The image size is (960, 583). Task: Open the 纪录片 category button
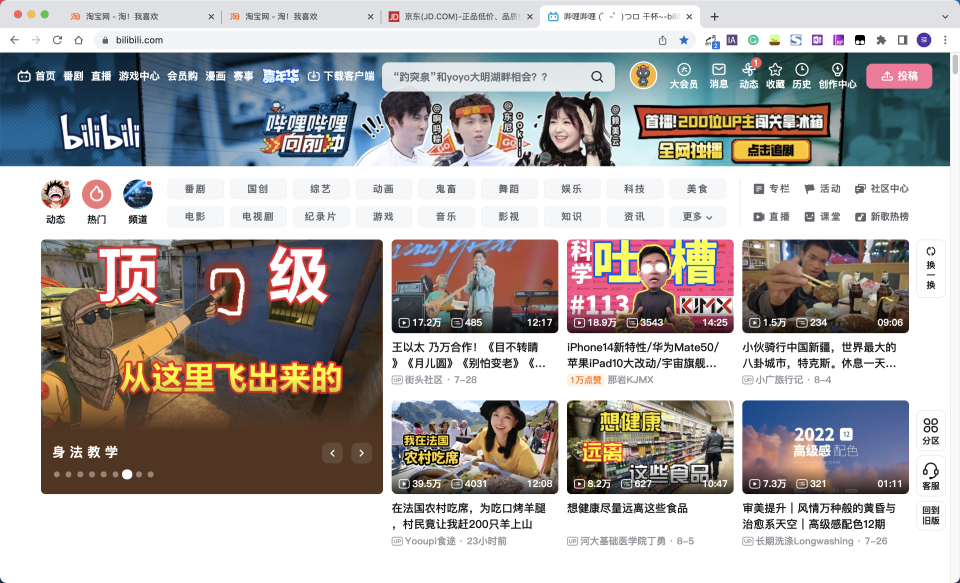(321, 217)
